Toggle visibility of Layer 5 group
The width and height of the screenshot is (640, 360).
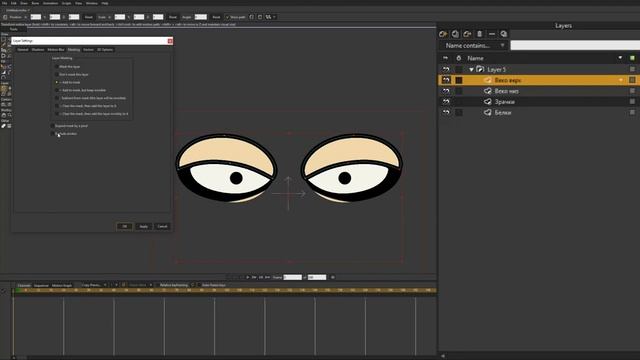pyautogui.click(x=446, y=69)
